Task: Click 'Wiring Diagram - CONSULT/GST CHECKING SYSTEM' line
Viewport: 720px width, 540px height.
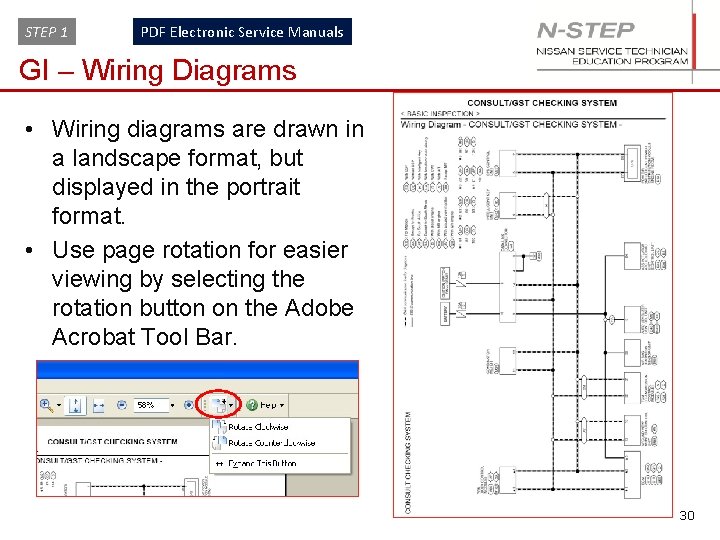Action: pyautogui.click(x=511, y=124)
